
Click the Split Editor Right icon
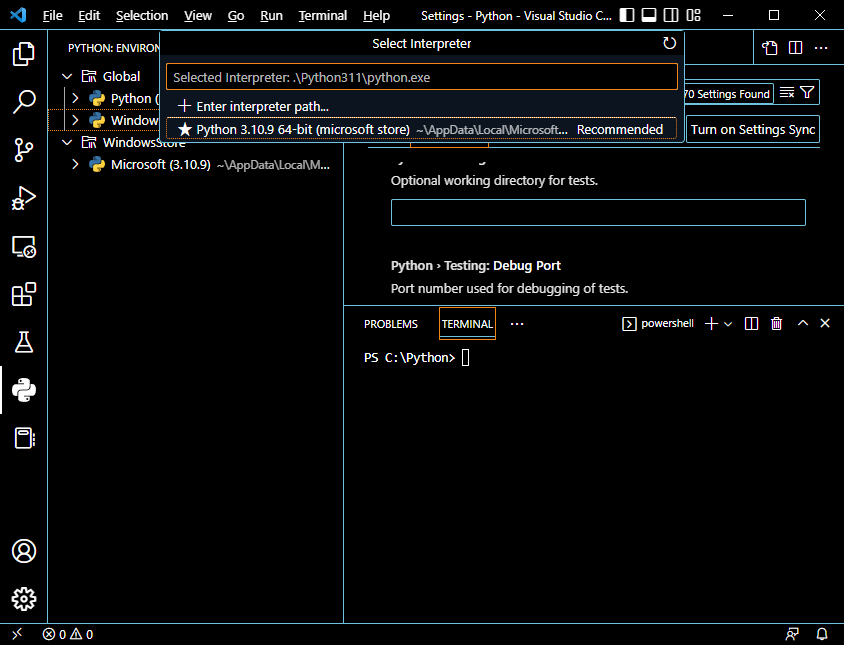point(796,48)
